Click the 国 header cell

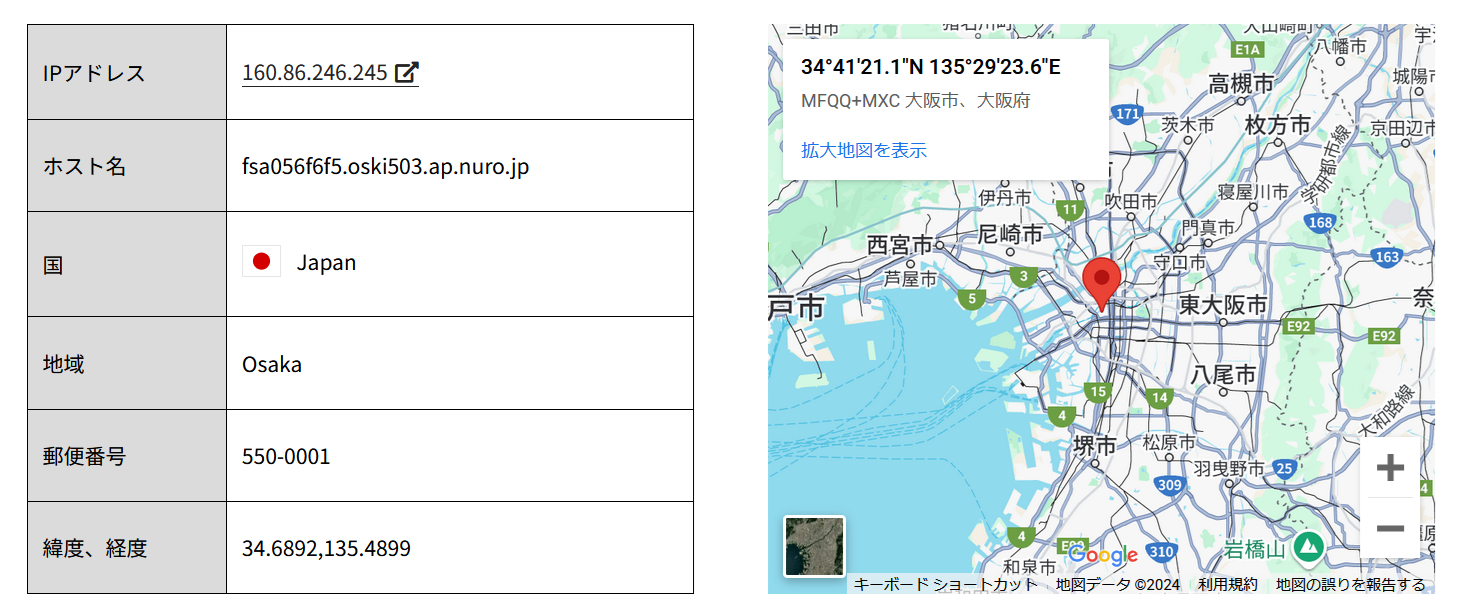tap(127, 264)
